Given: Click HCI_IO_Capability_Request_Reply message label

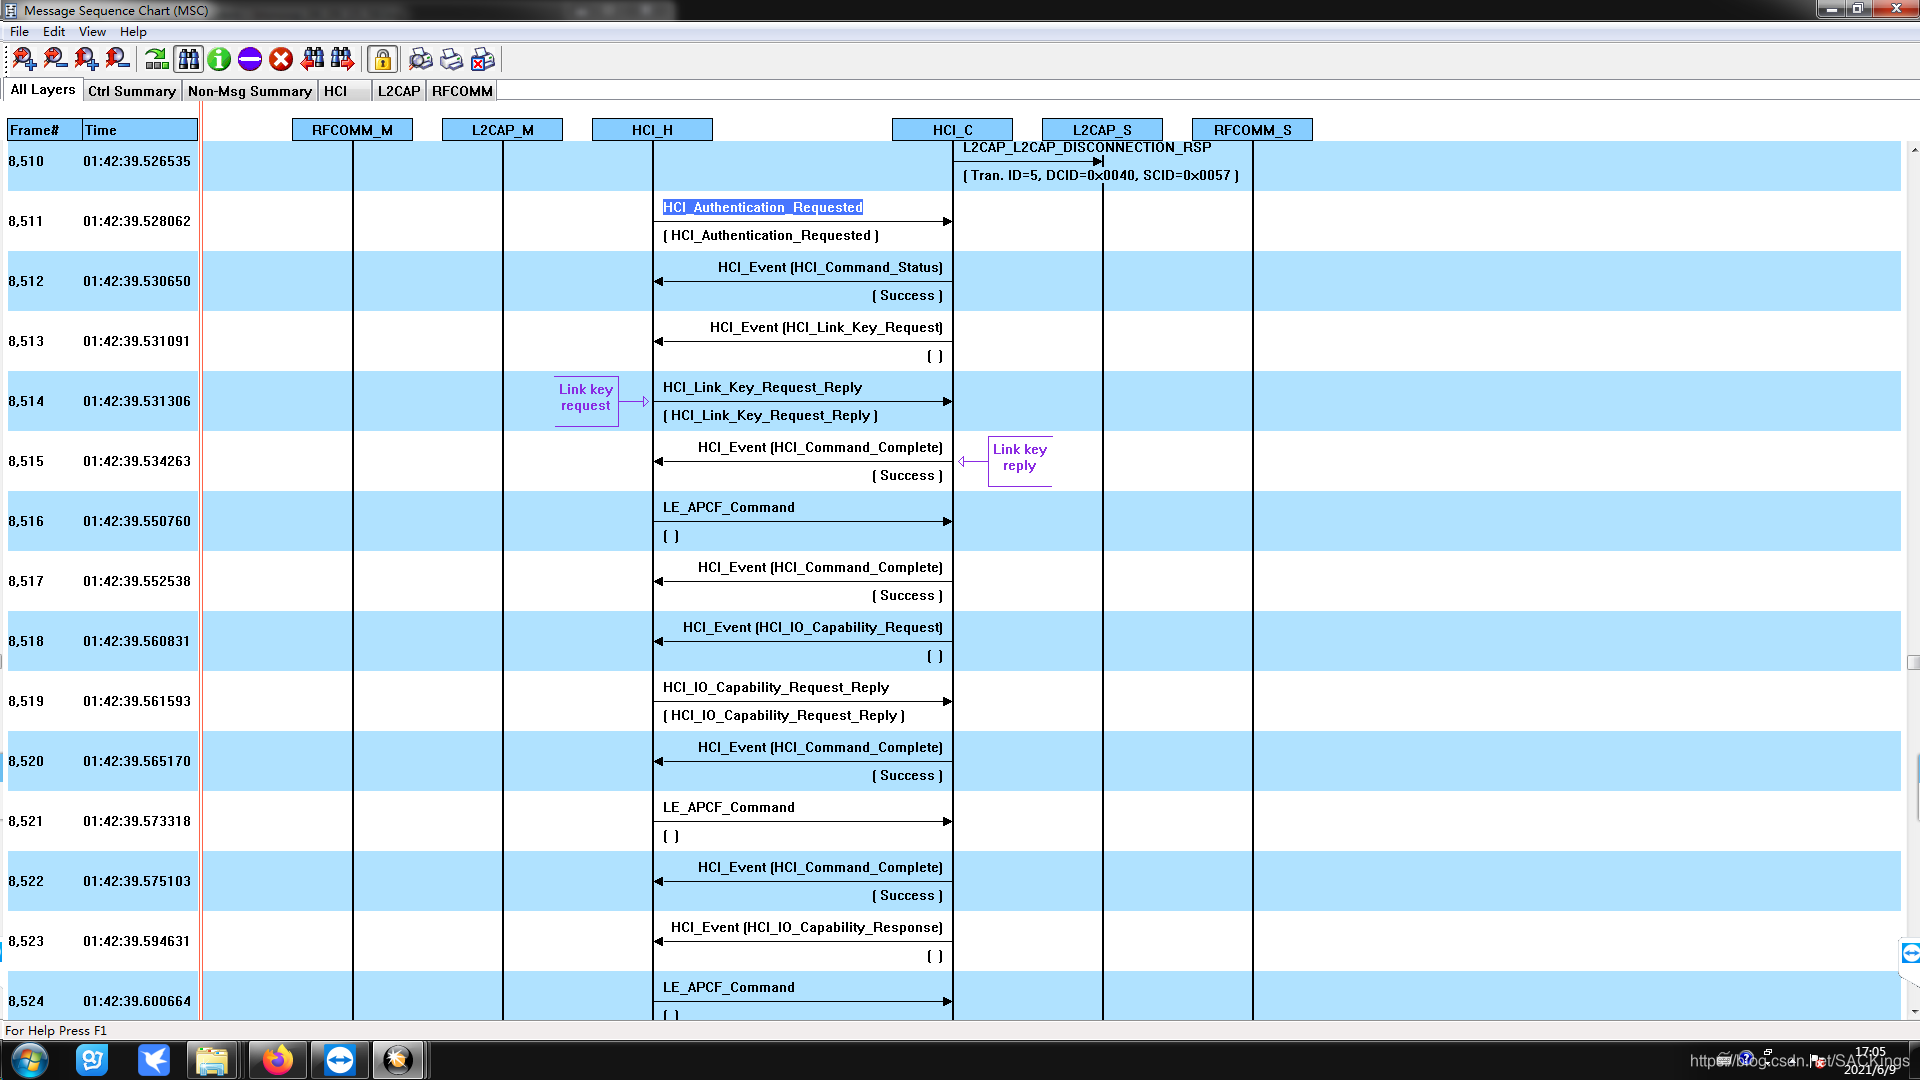Looking at the screenshot, I should click(776, 687).
